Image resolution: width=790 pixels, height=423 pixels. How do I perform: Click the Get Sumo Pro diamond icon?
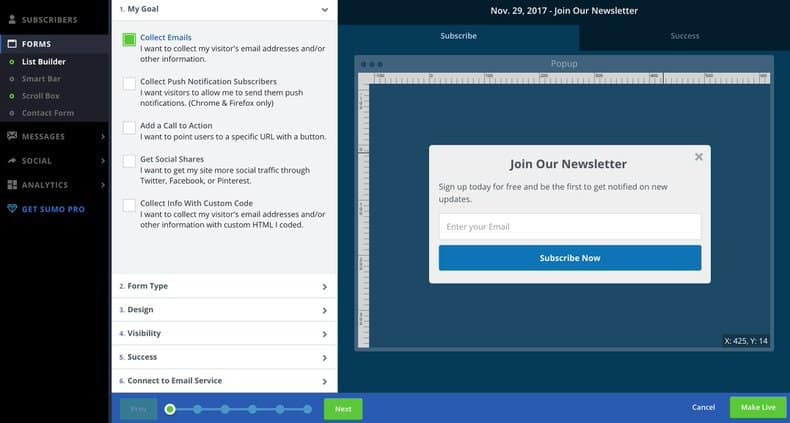12,209
